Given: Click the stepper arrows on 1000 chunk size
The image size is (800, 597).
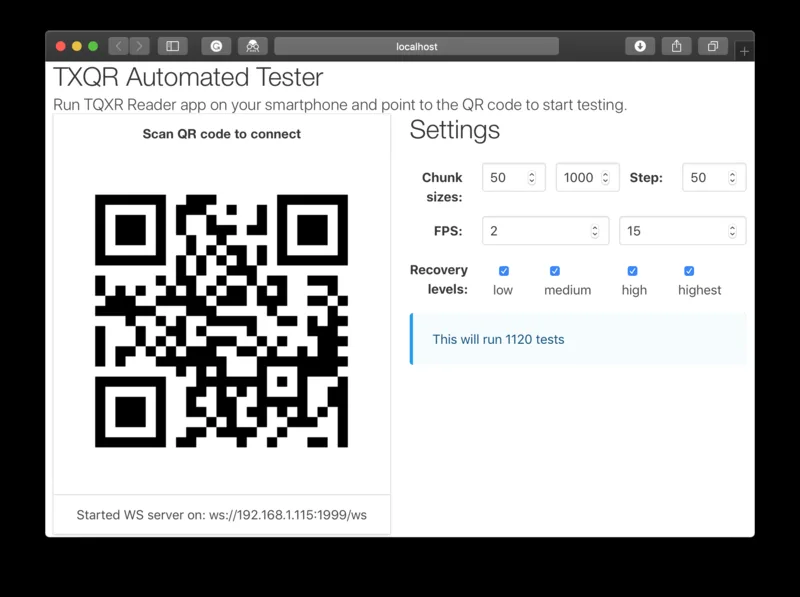Looking at the screenshot, I should tap(606, 178).
